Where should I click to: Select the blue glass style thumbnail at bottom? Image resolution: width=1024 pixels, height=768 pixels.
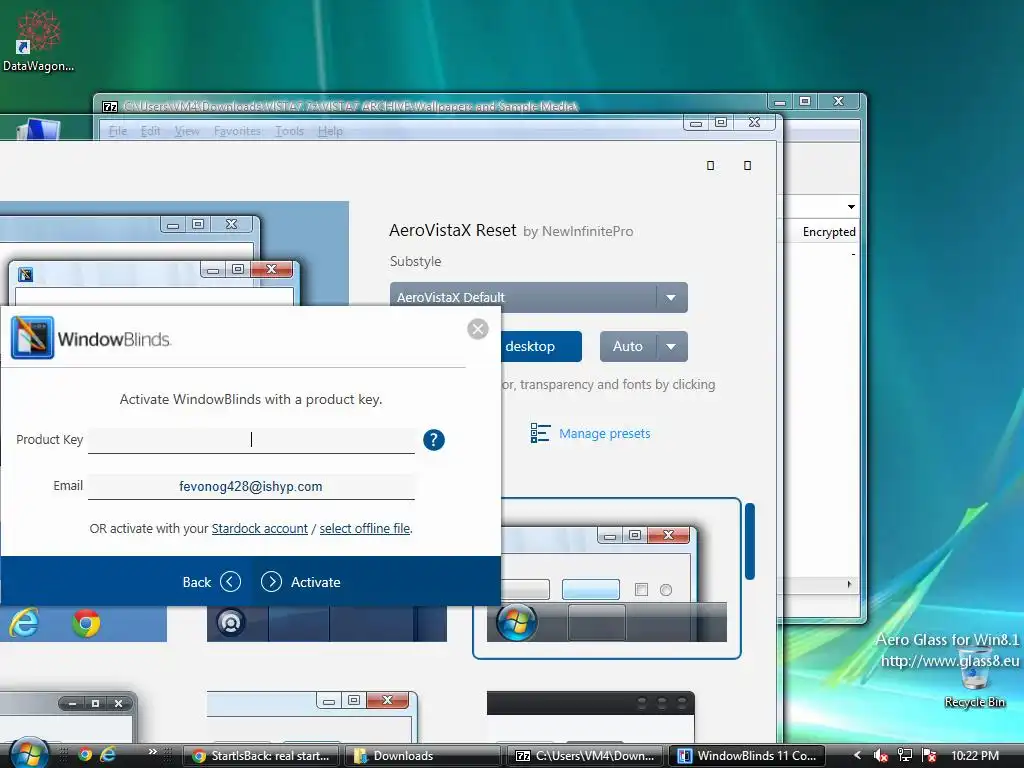coord(312,716)
